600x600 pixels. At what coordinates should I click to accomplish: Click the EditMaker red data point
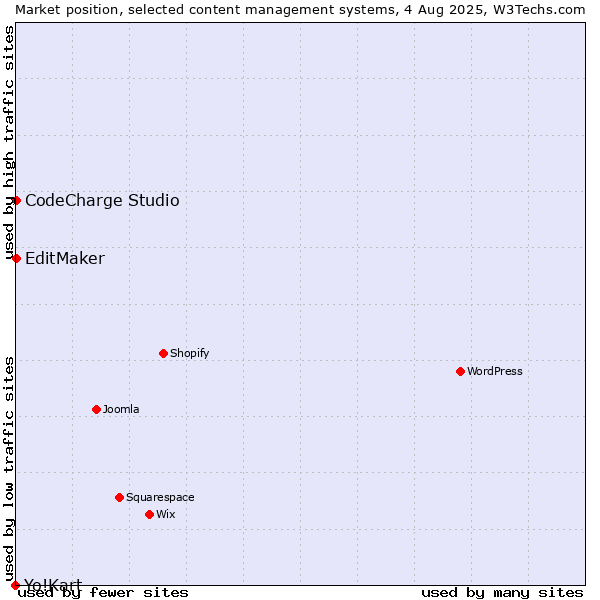point(16,259)
